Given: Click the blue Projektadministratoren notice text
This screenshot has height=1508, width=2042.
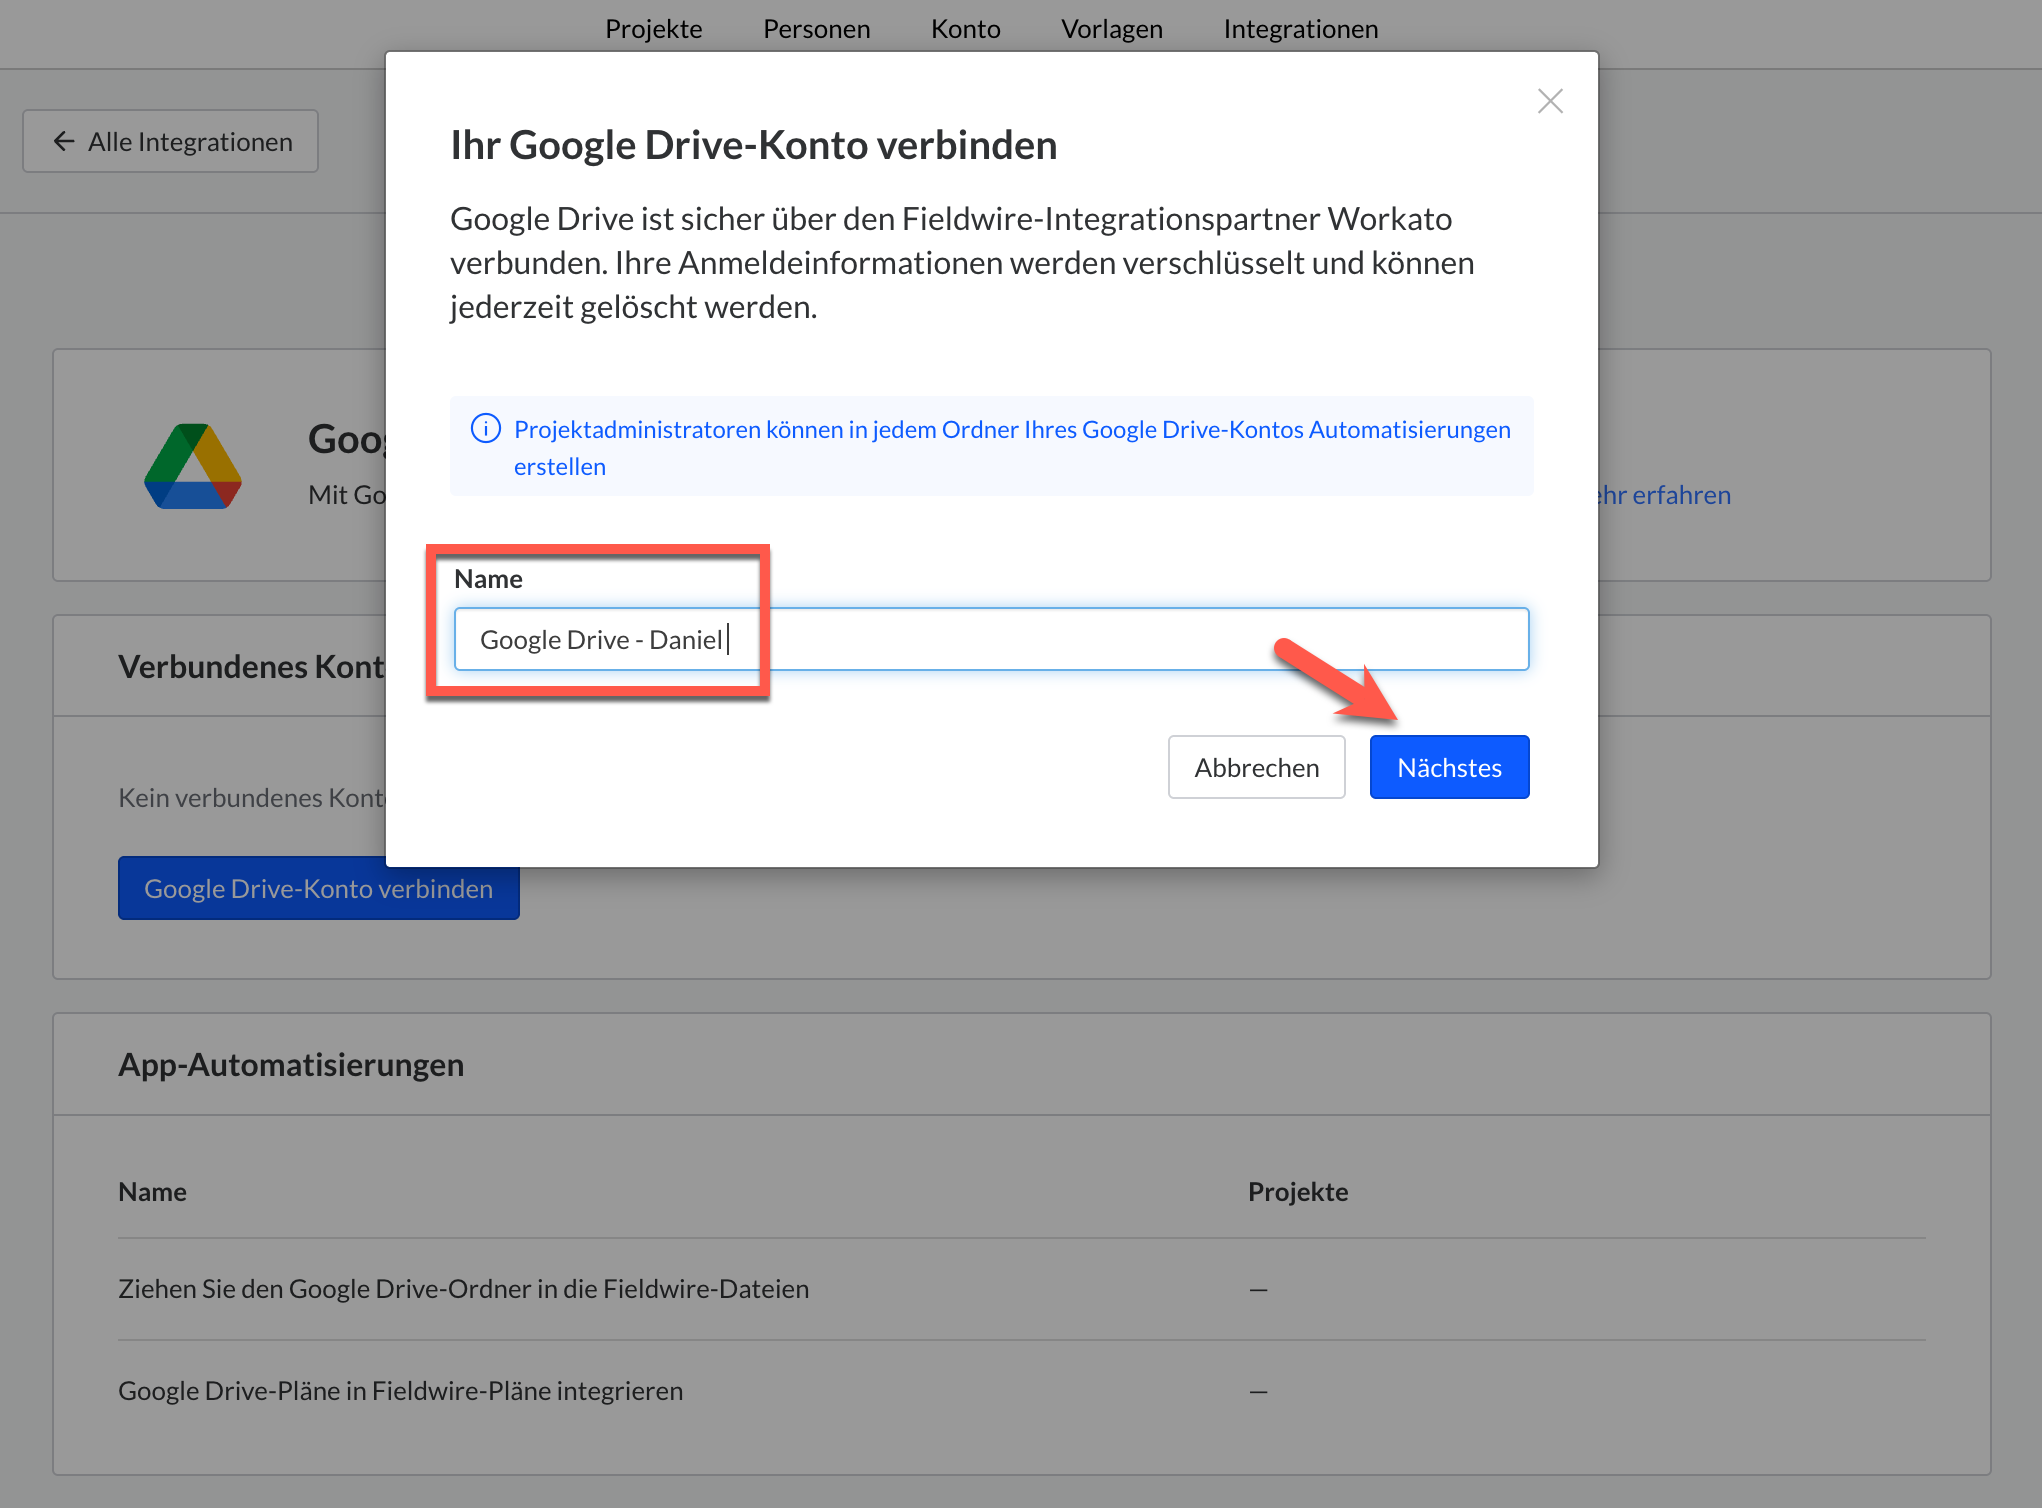Looking at the screenshot, I should [1012, 447].
